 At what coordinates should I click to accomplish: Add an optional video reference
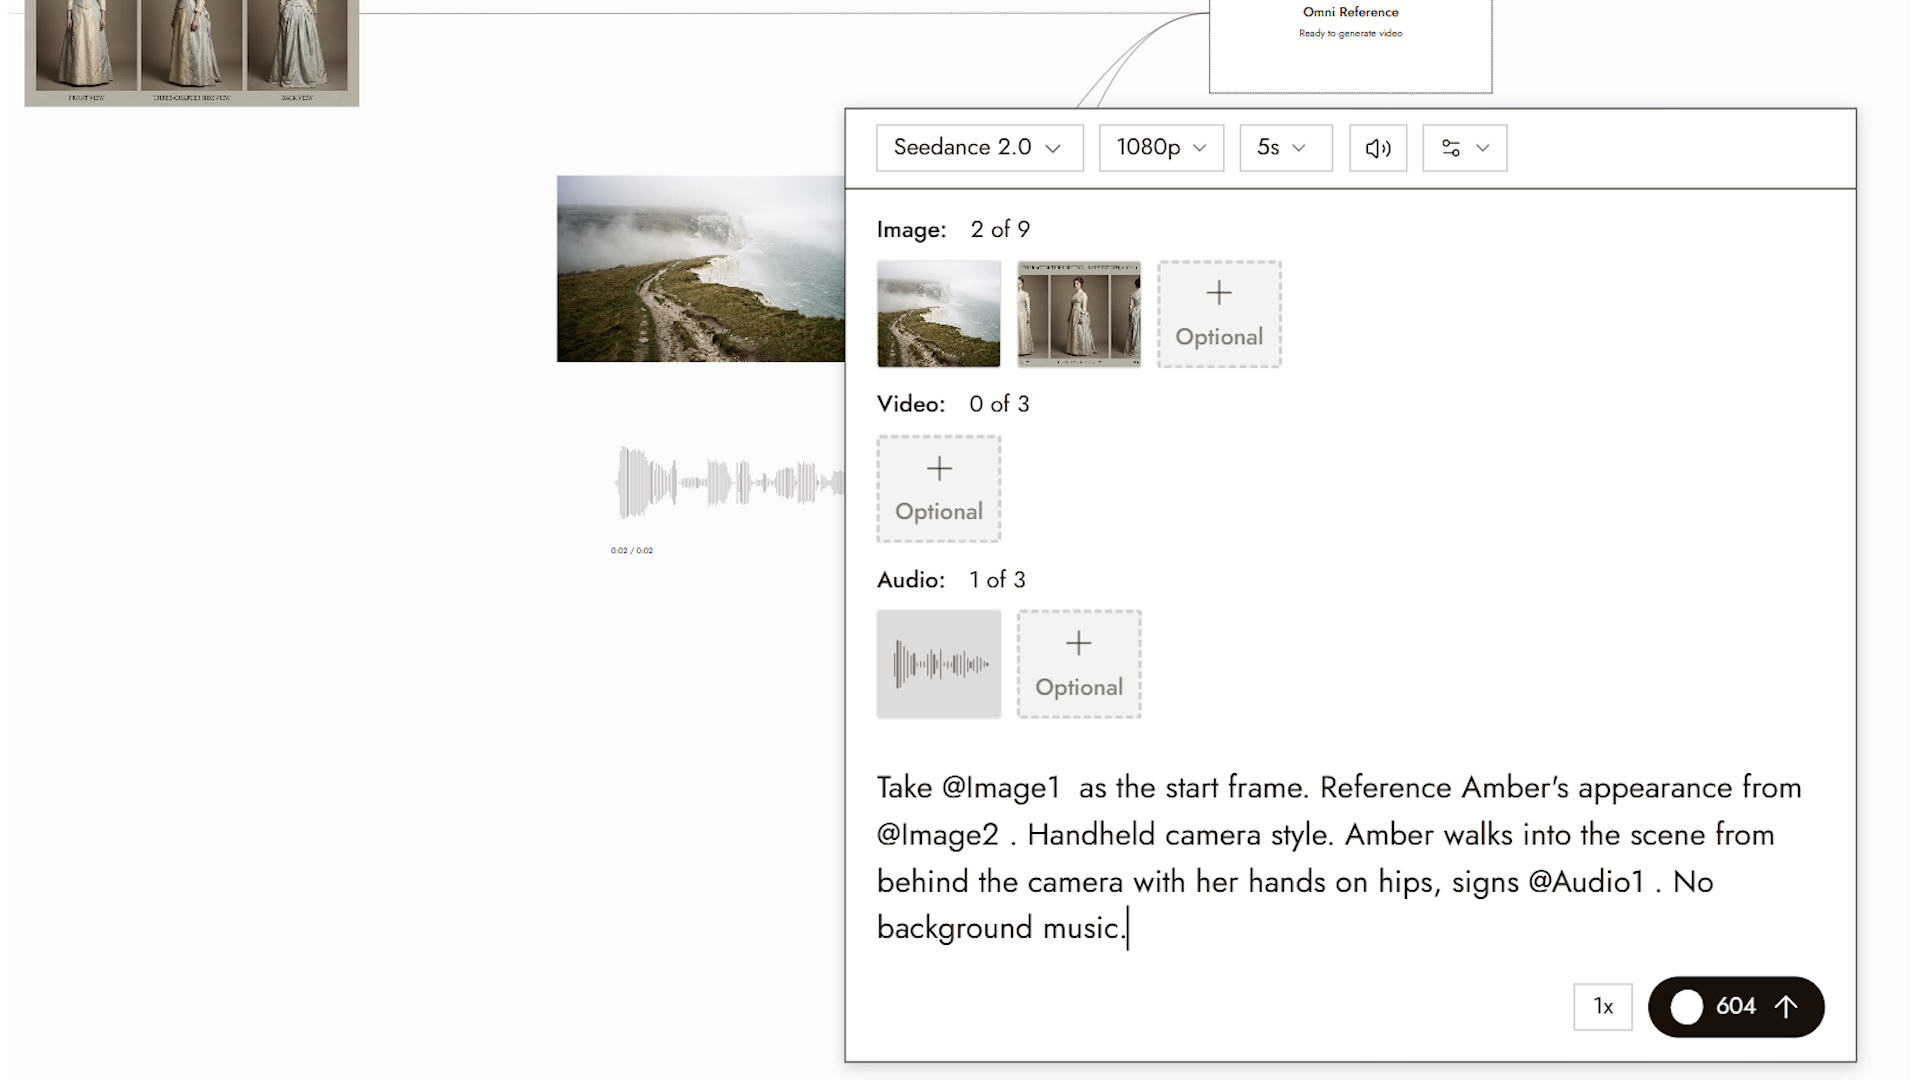(x=938, y=489)
